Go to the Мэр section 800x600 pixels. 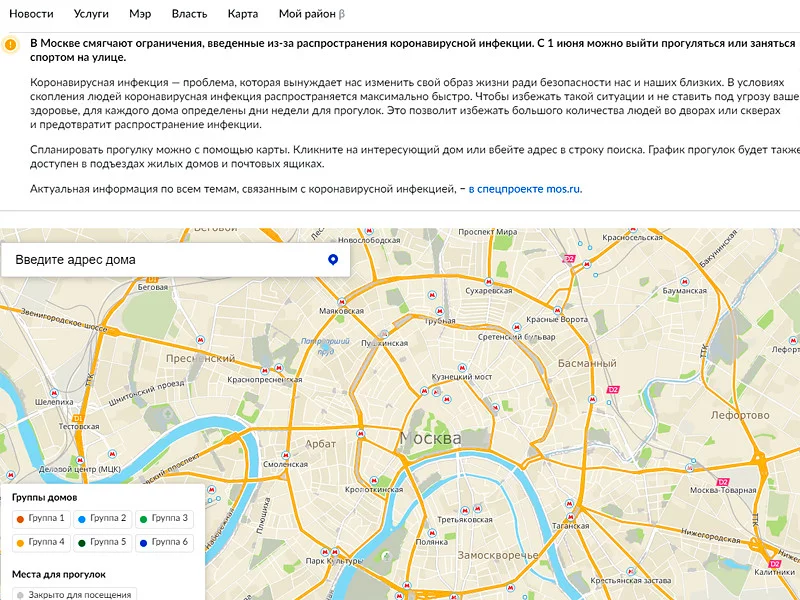[140, 14]
